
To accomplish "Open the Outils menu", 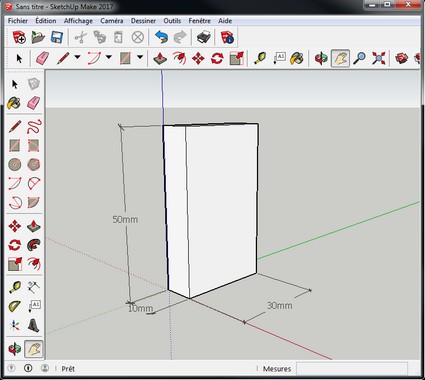I will pos(172,21).
